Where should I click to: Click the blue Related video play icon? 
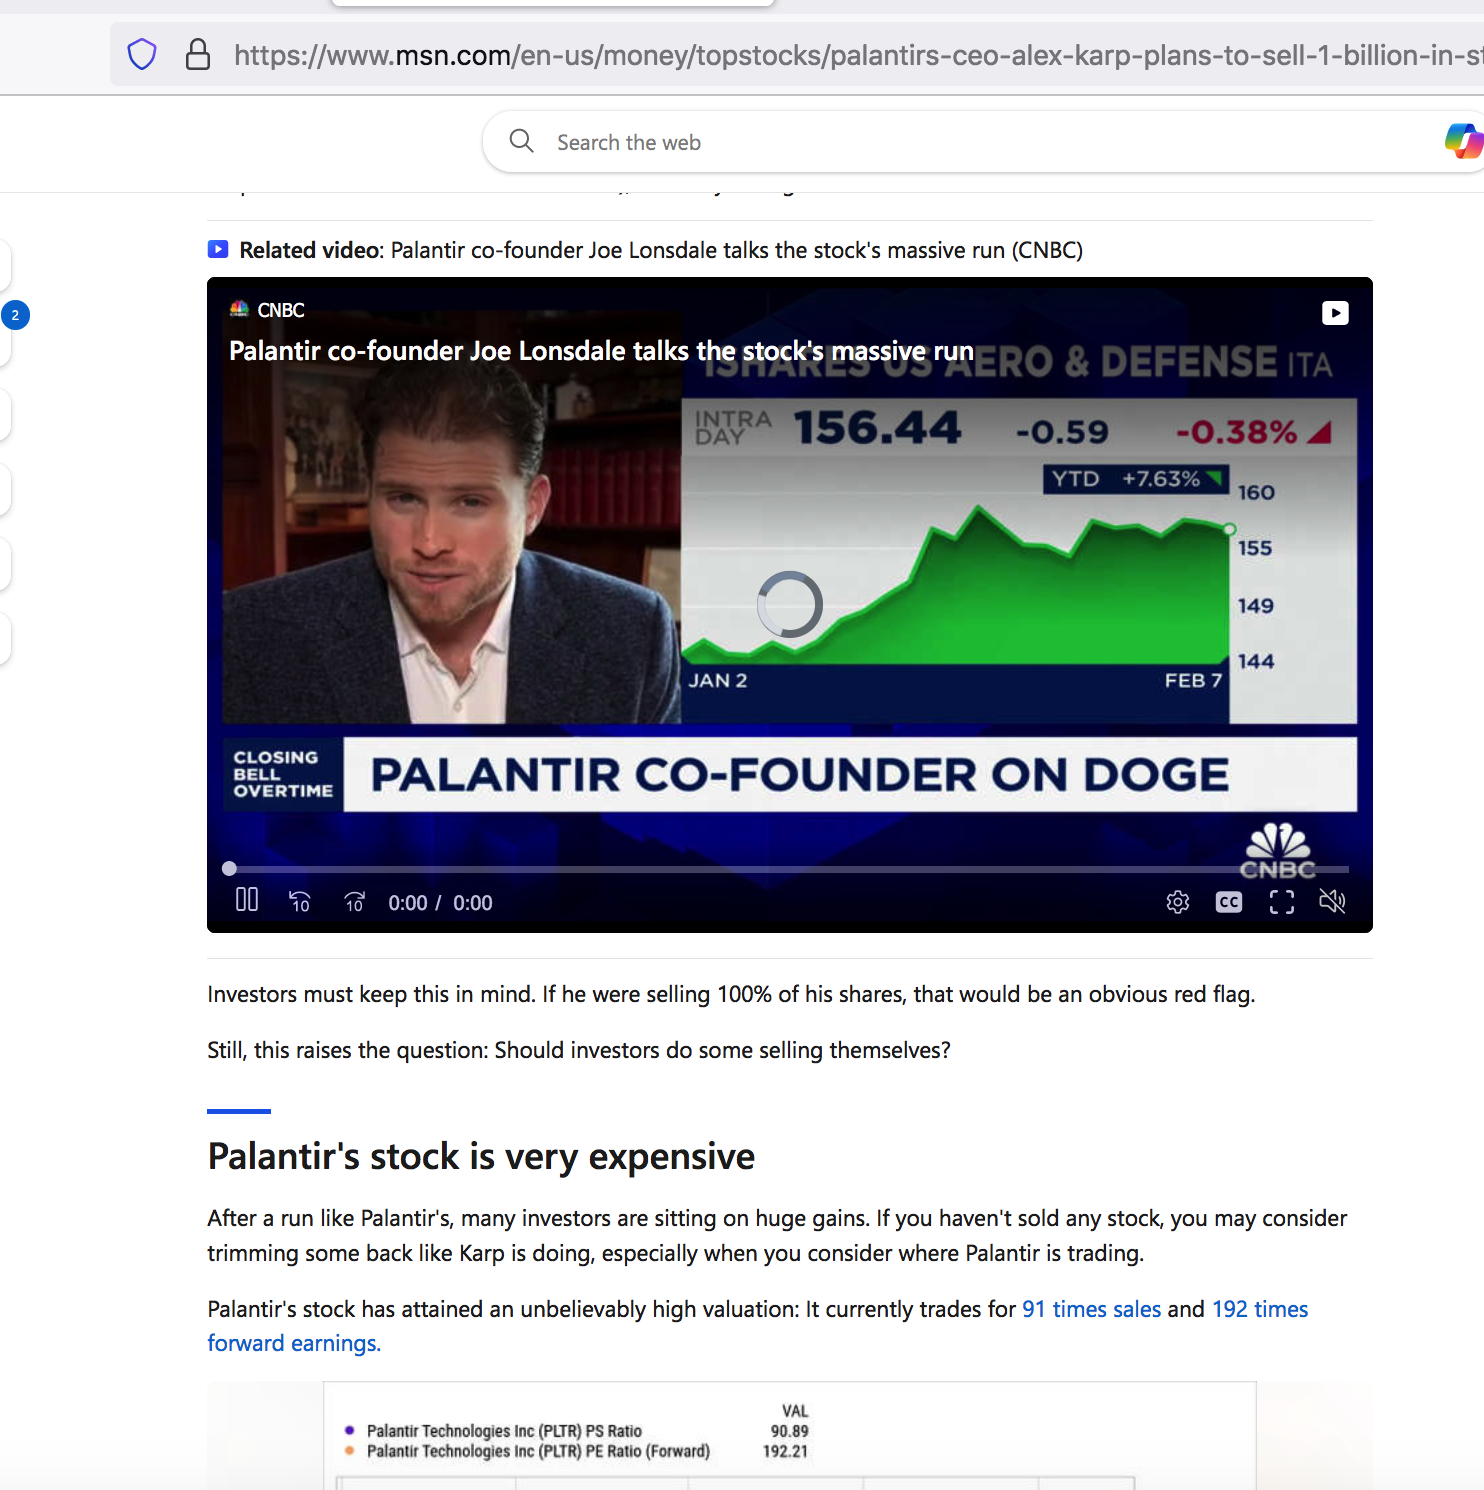(218, 249)
